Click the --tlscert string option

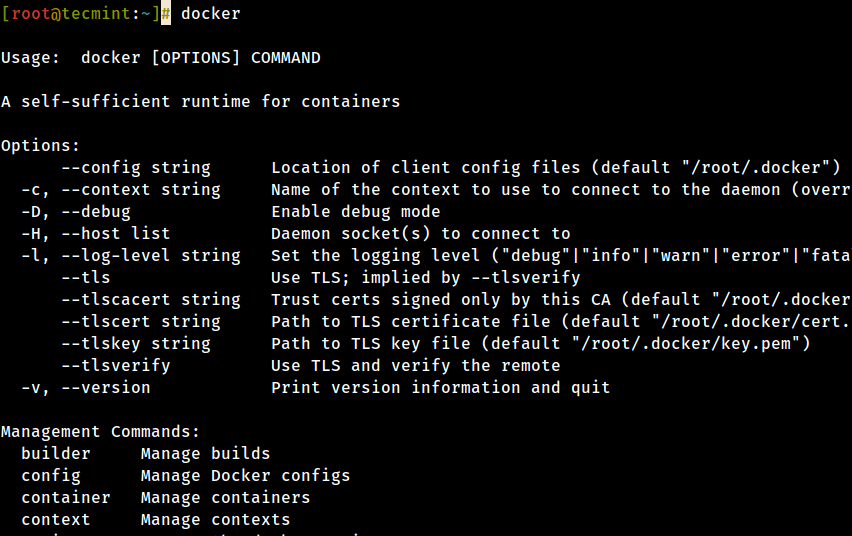point(141,322)
